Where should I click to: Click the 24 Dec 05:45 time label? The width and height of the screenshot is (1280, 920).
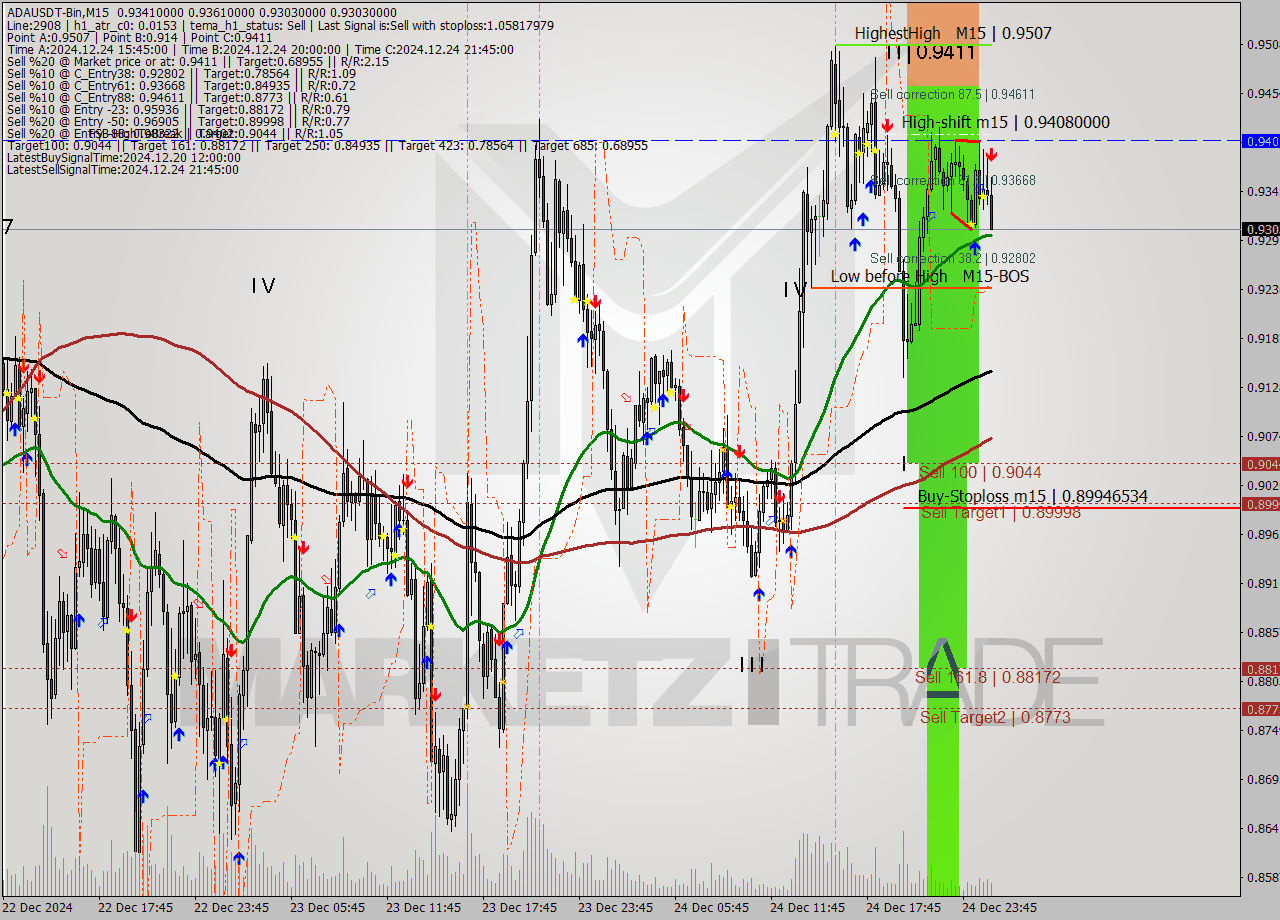coord(711,908)
